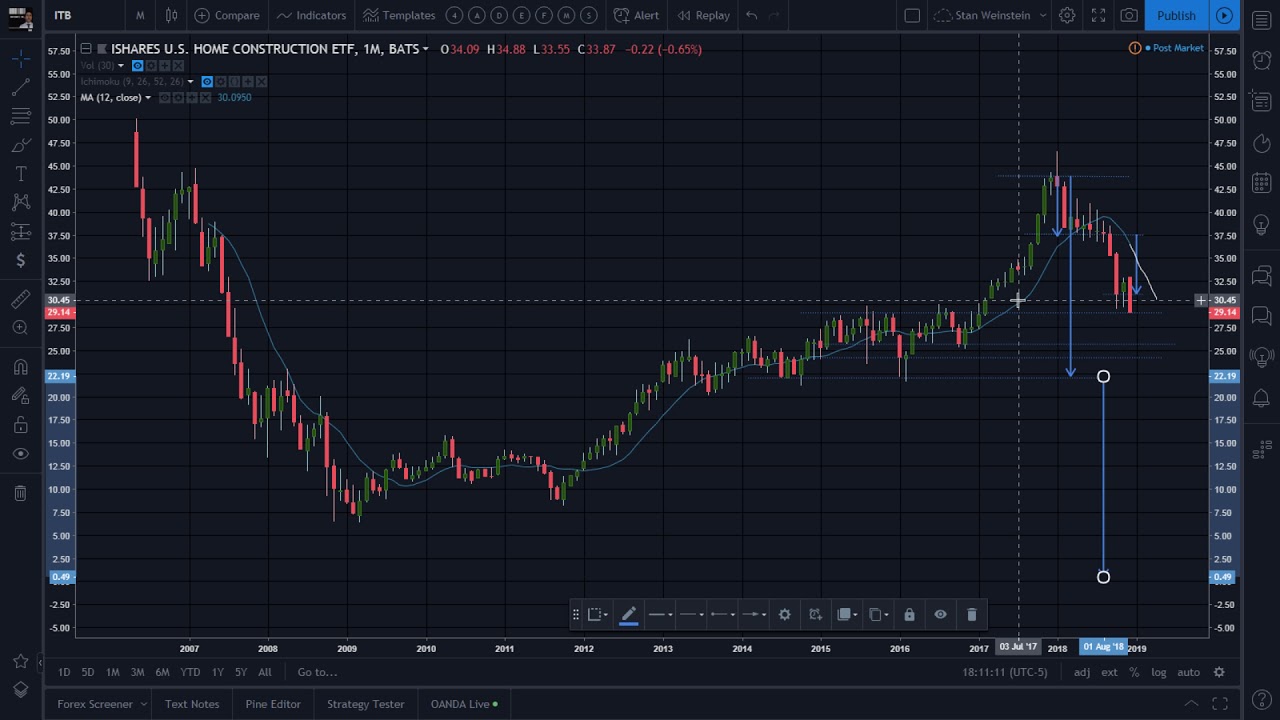This screenshot has width=1280, height=720.
Task: Hide the selected drawing with eye icon
Action: click(x=940, y=614)
